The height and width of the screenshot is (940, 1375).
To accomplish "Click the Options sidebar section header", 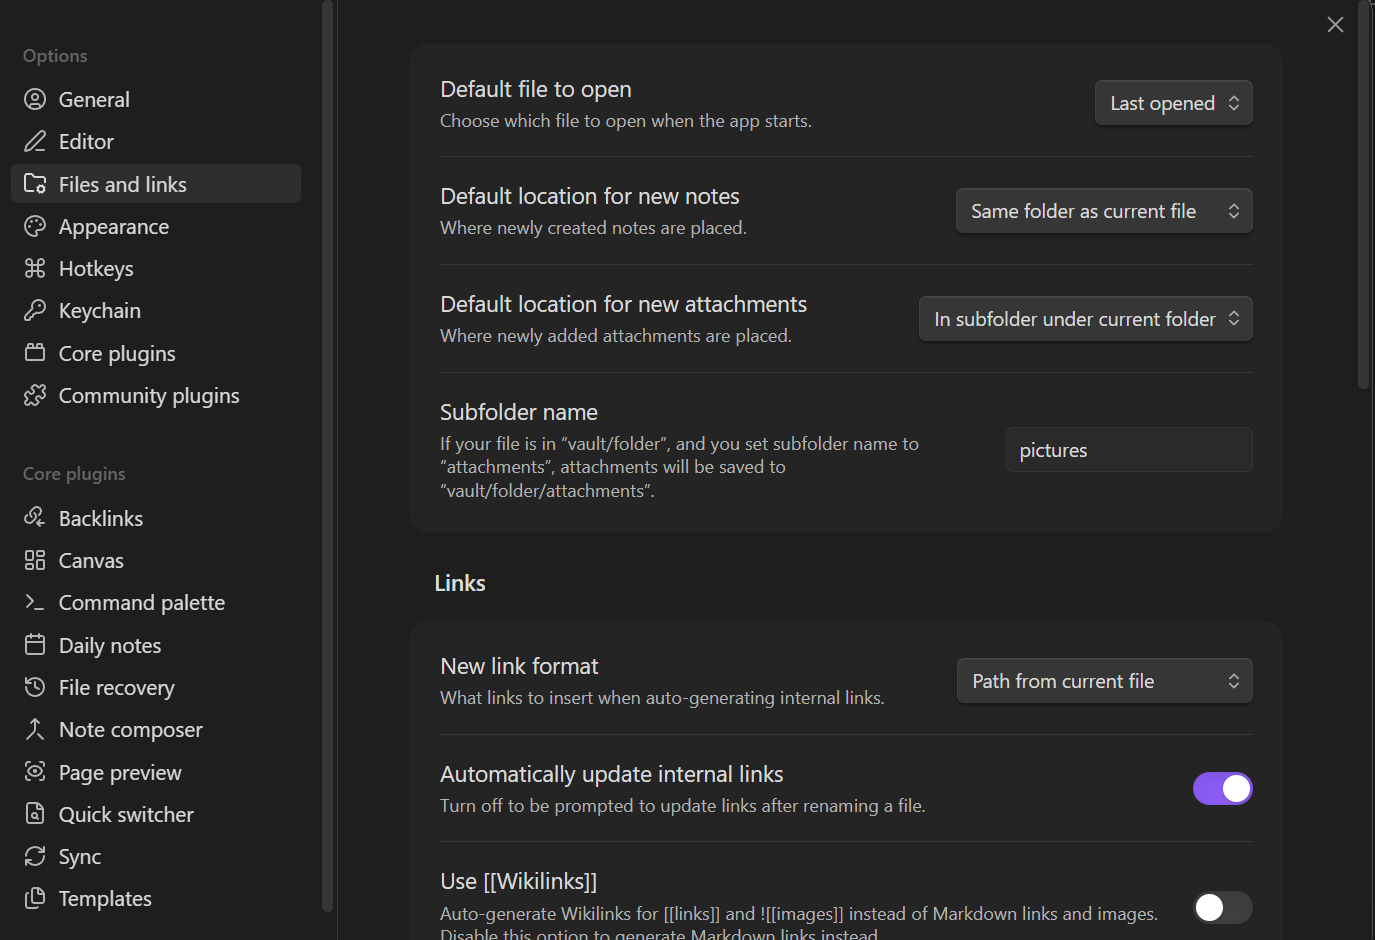I will click(55, 56).
